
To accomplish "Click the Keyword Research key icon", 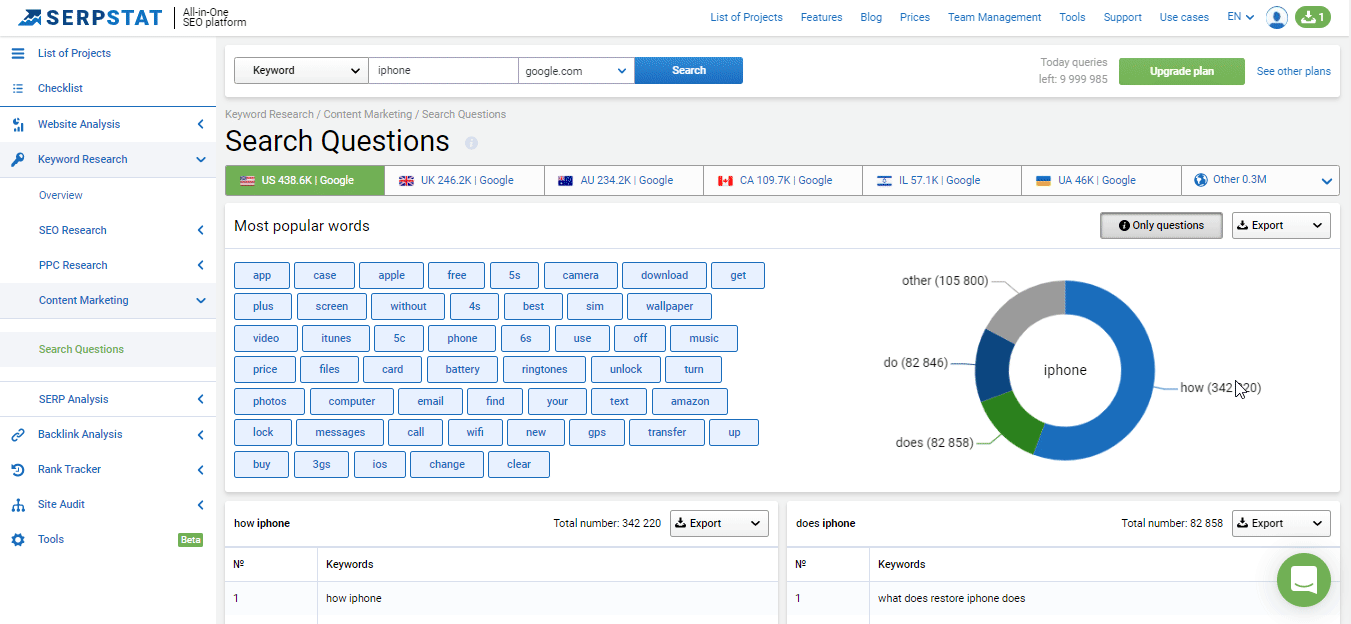I will coord(18,159).
